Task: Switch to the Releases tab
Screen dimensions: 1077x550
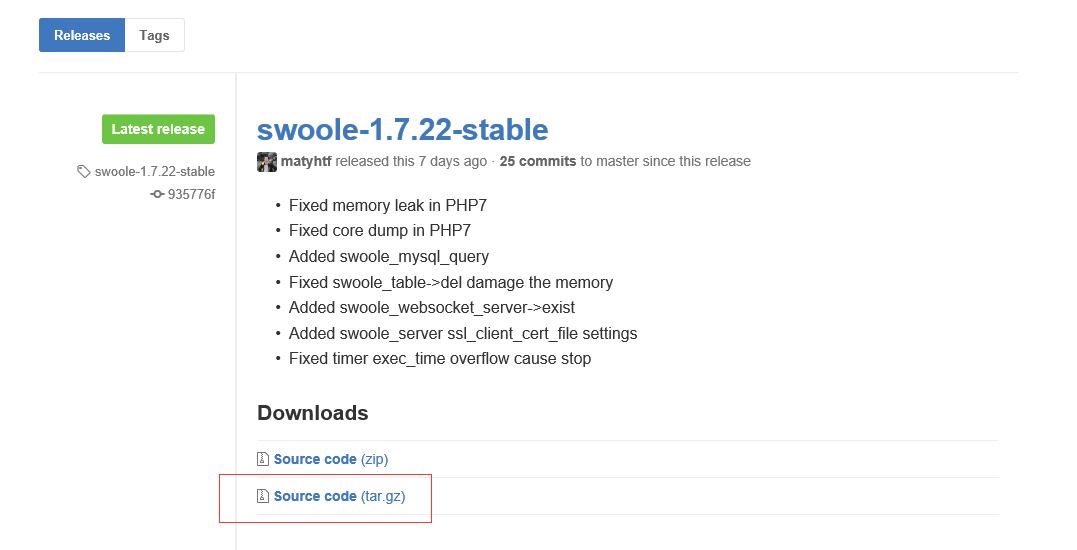Action: point(82,35)
